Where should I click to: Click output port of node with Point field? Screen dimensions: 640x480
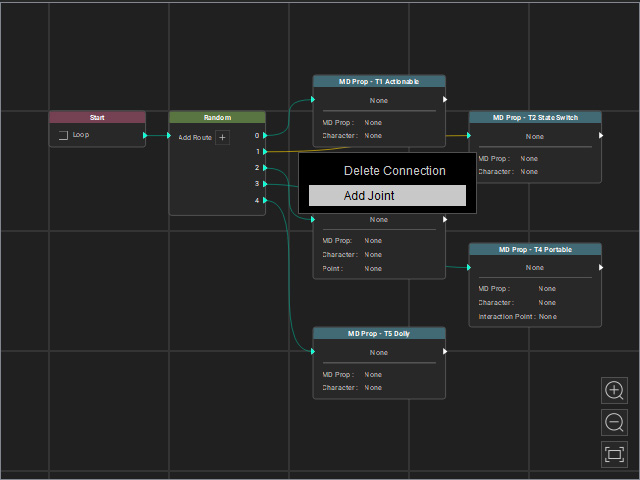pos(445,219)
